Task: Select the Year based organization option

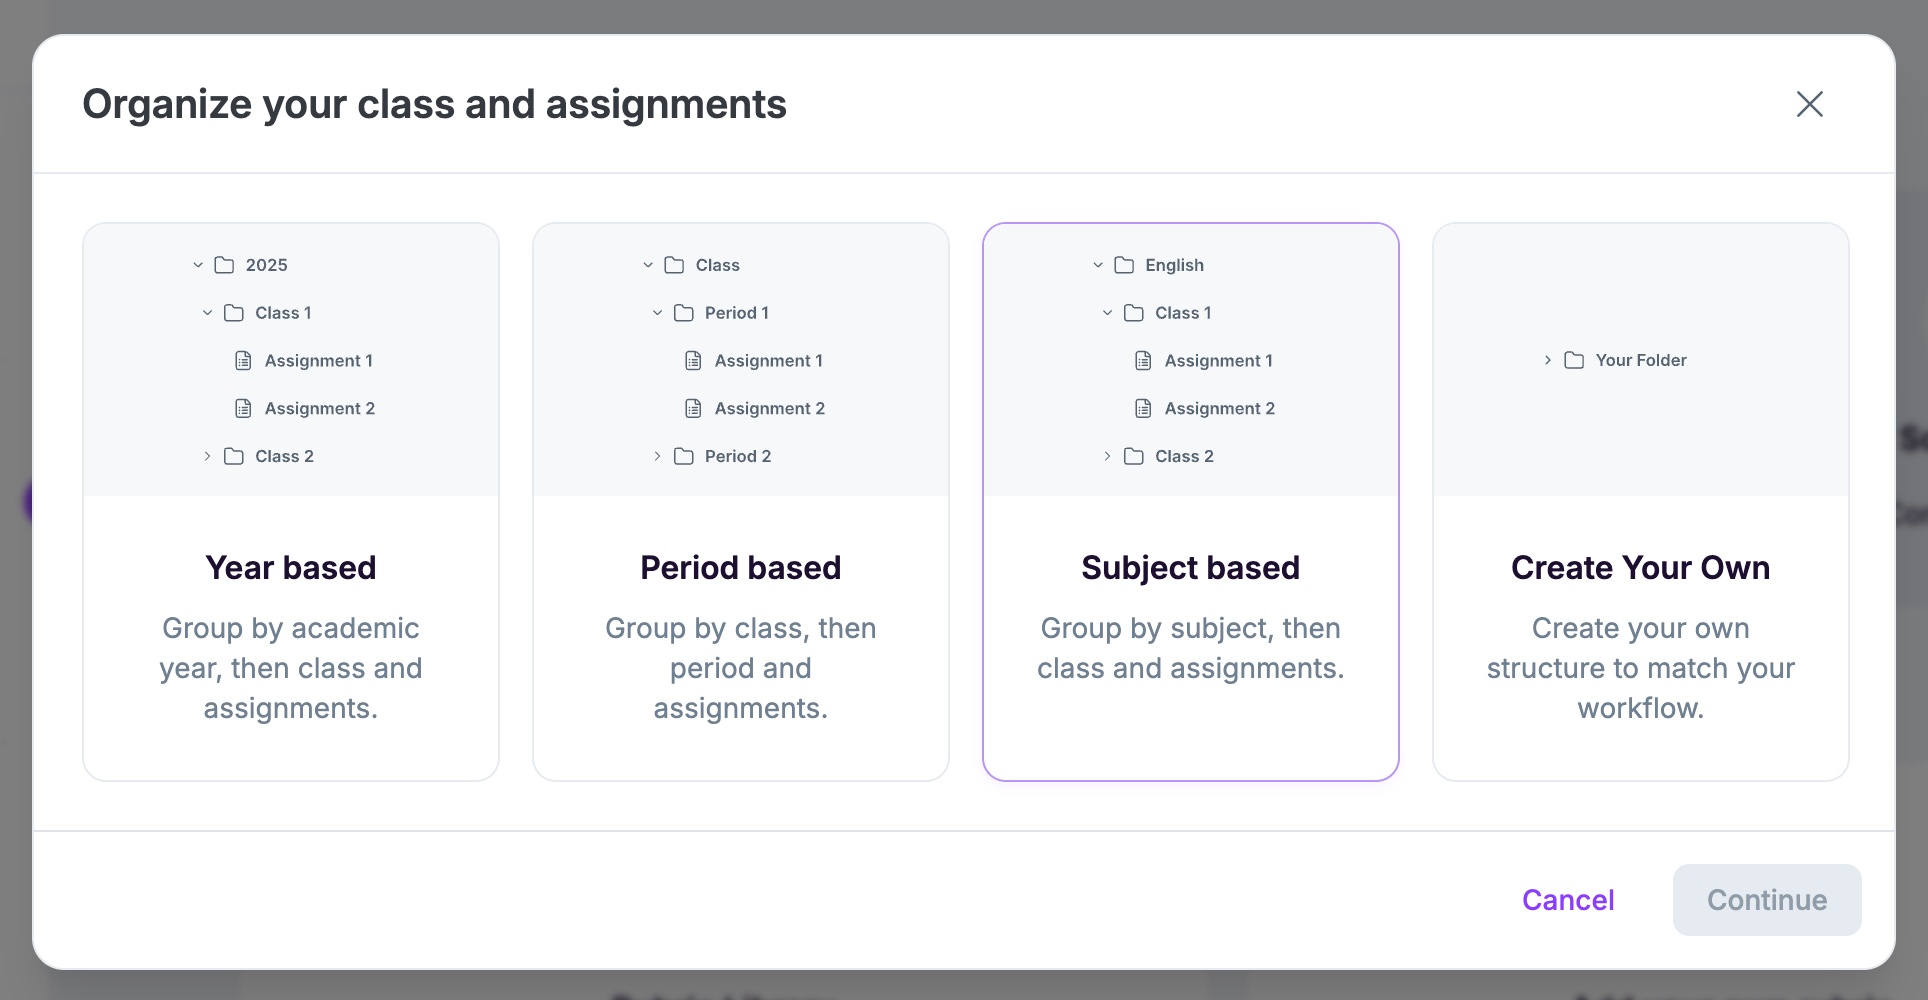Action: pyautogui.click(x=291, y=567)
